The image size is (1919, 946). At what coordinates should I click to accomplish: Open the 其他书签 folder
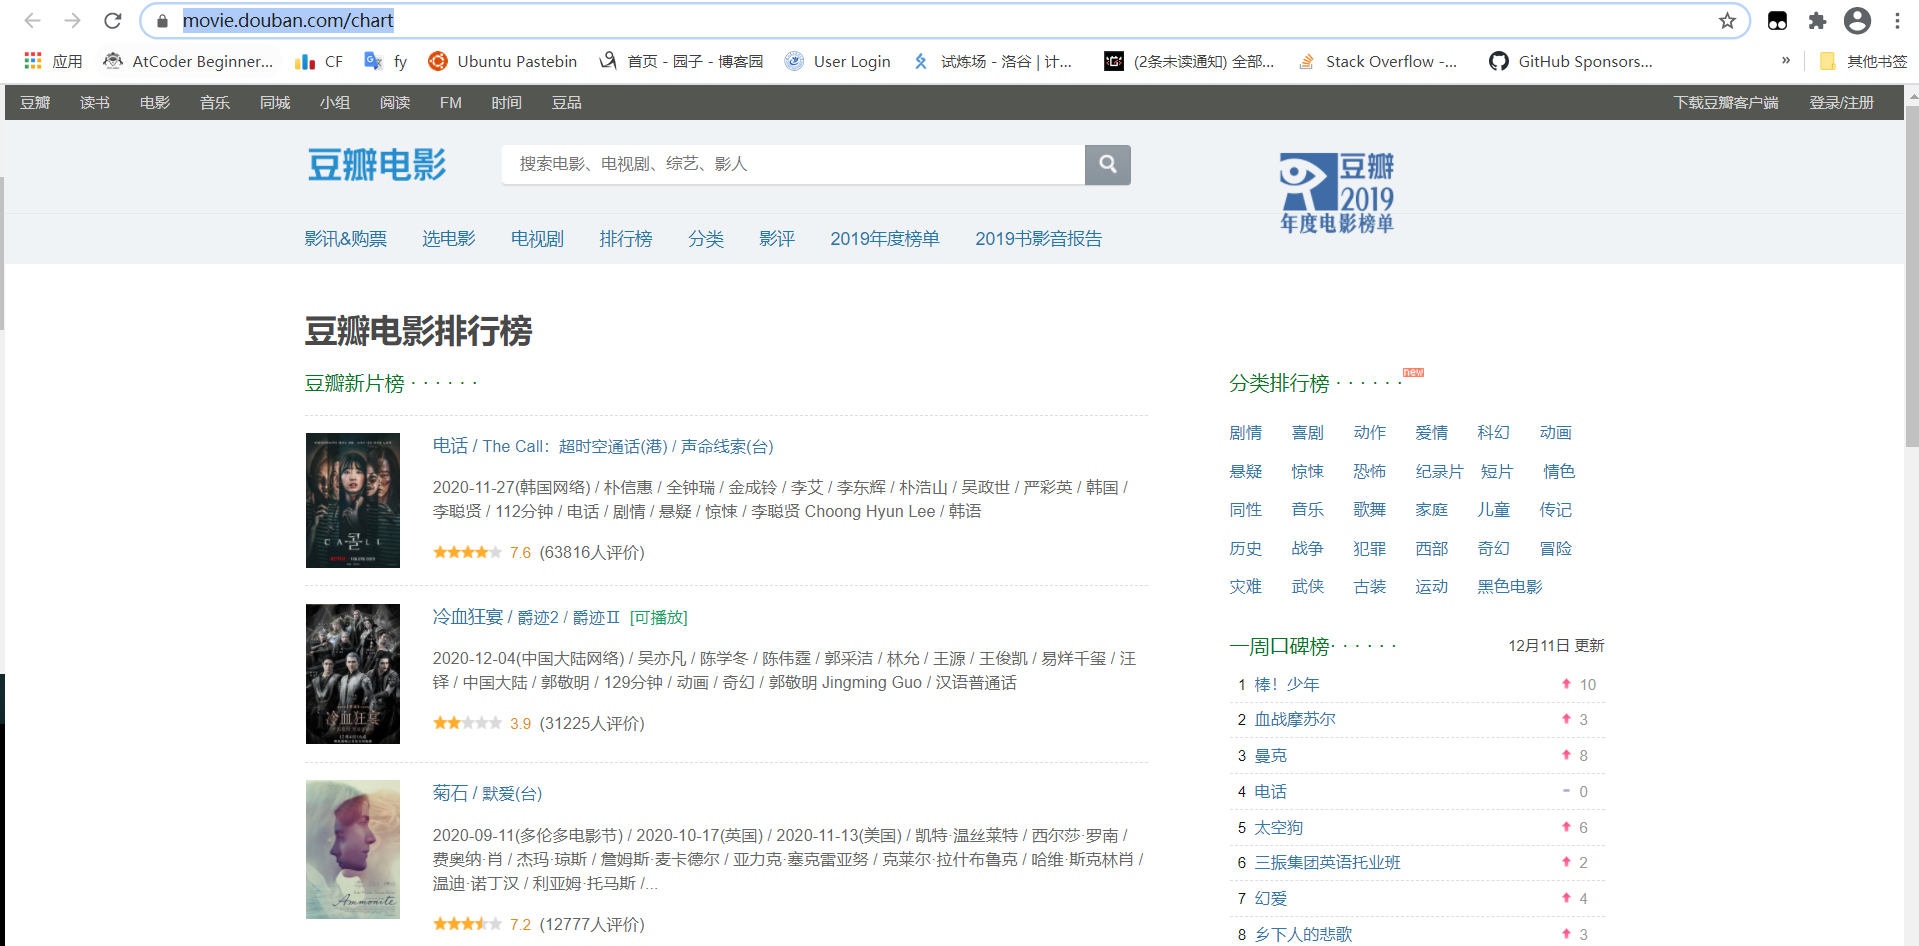tap(1863, 61)
